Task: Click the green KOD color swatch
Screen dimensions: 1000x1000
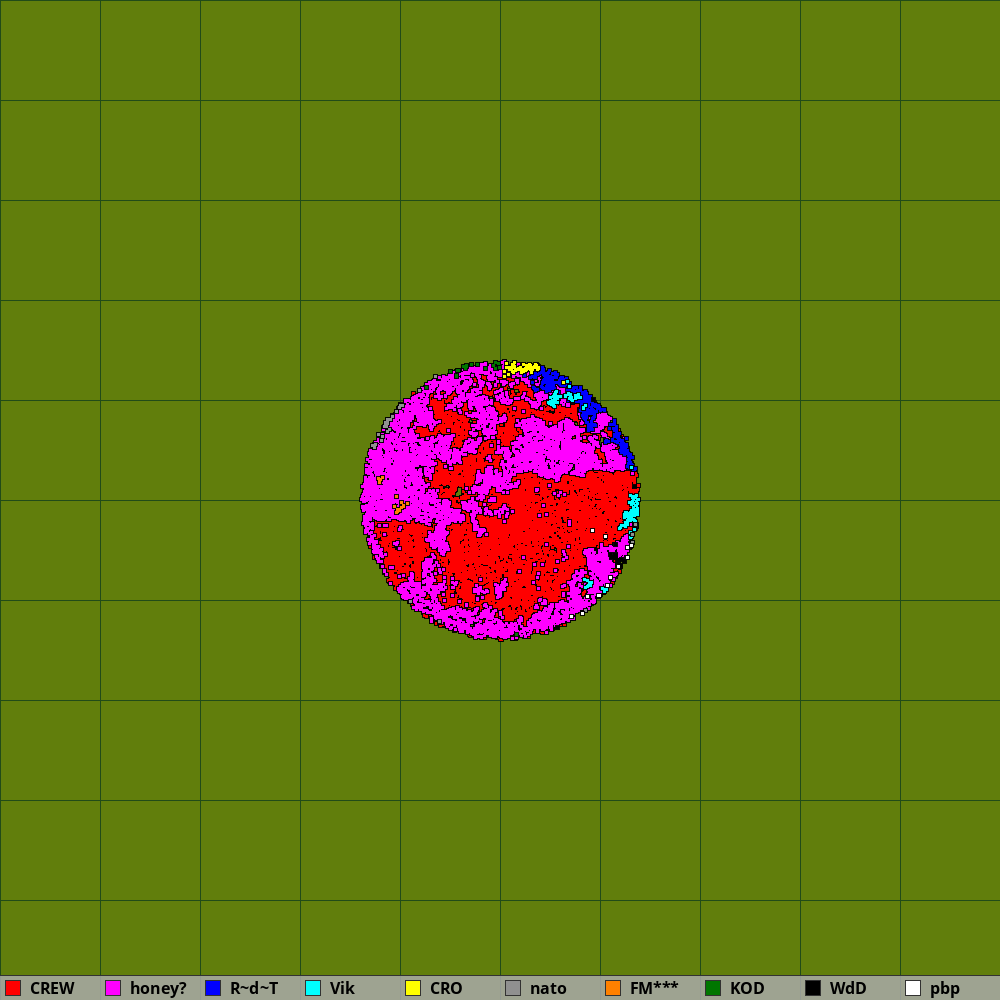Action: point(713,988)
